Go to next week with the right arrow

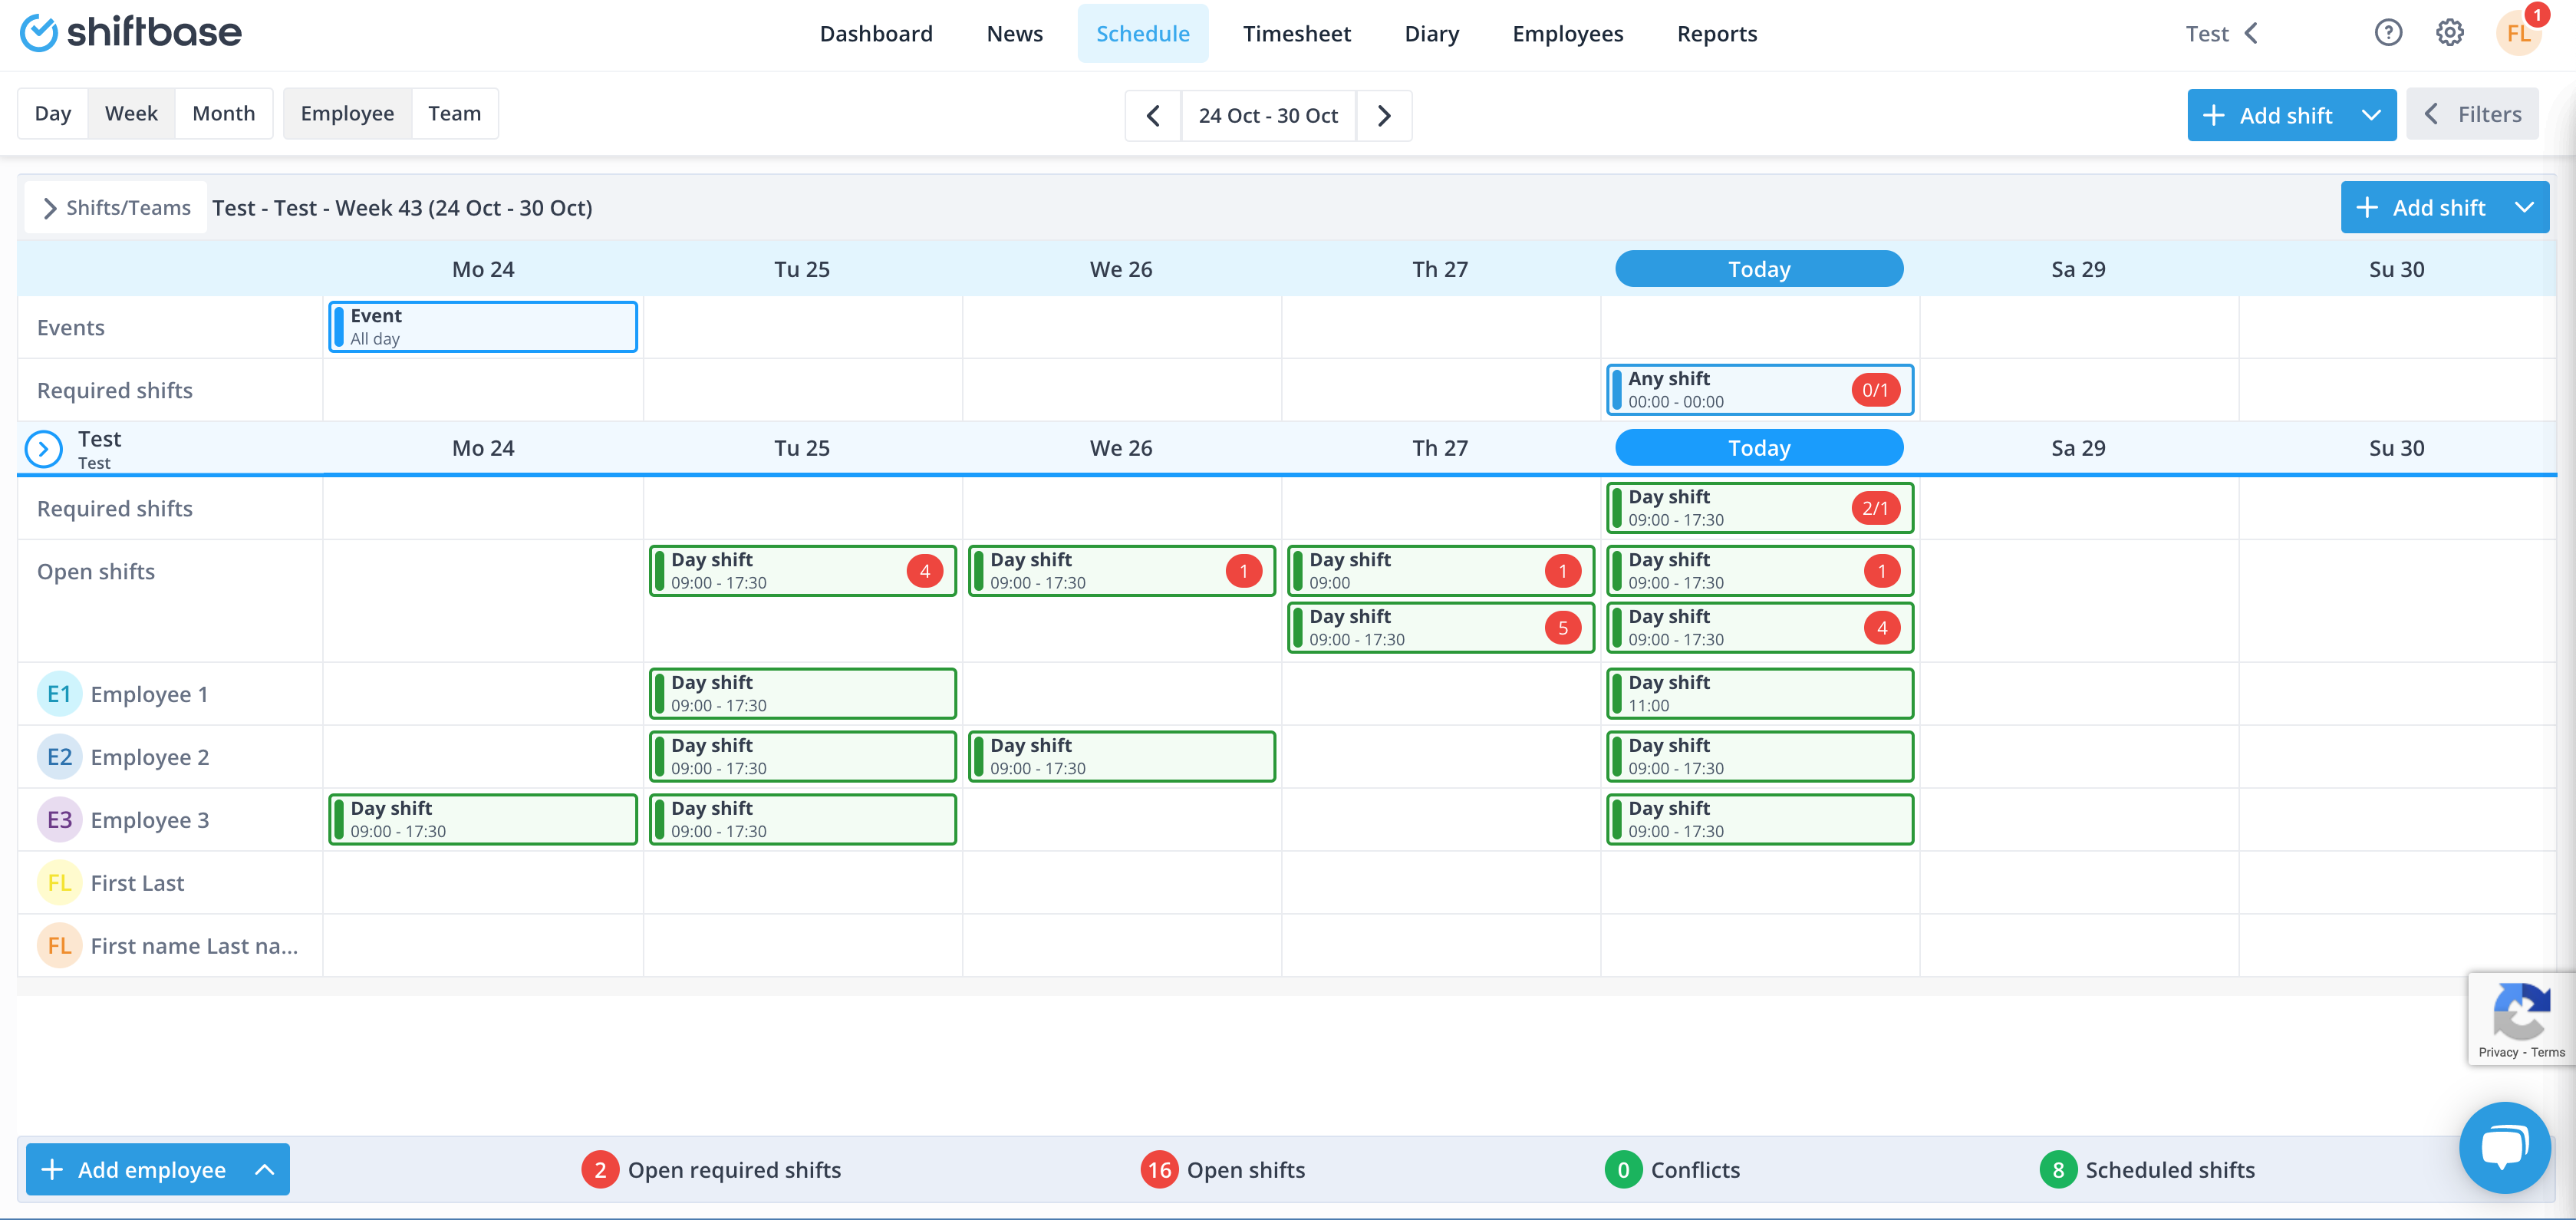pos(1384,115)
